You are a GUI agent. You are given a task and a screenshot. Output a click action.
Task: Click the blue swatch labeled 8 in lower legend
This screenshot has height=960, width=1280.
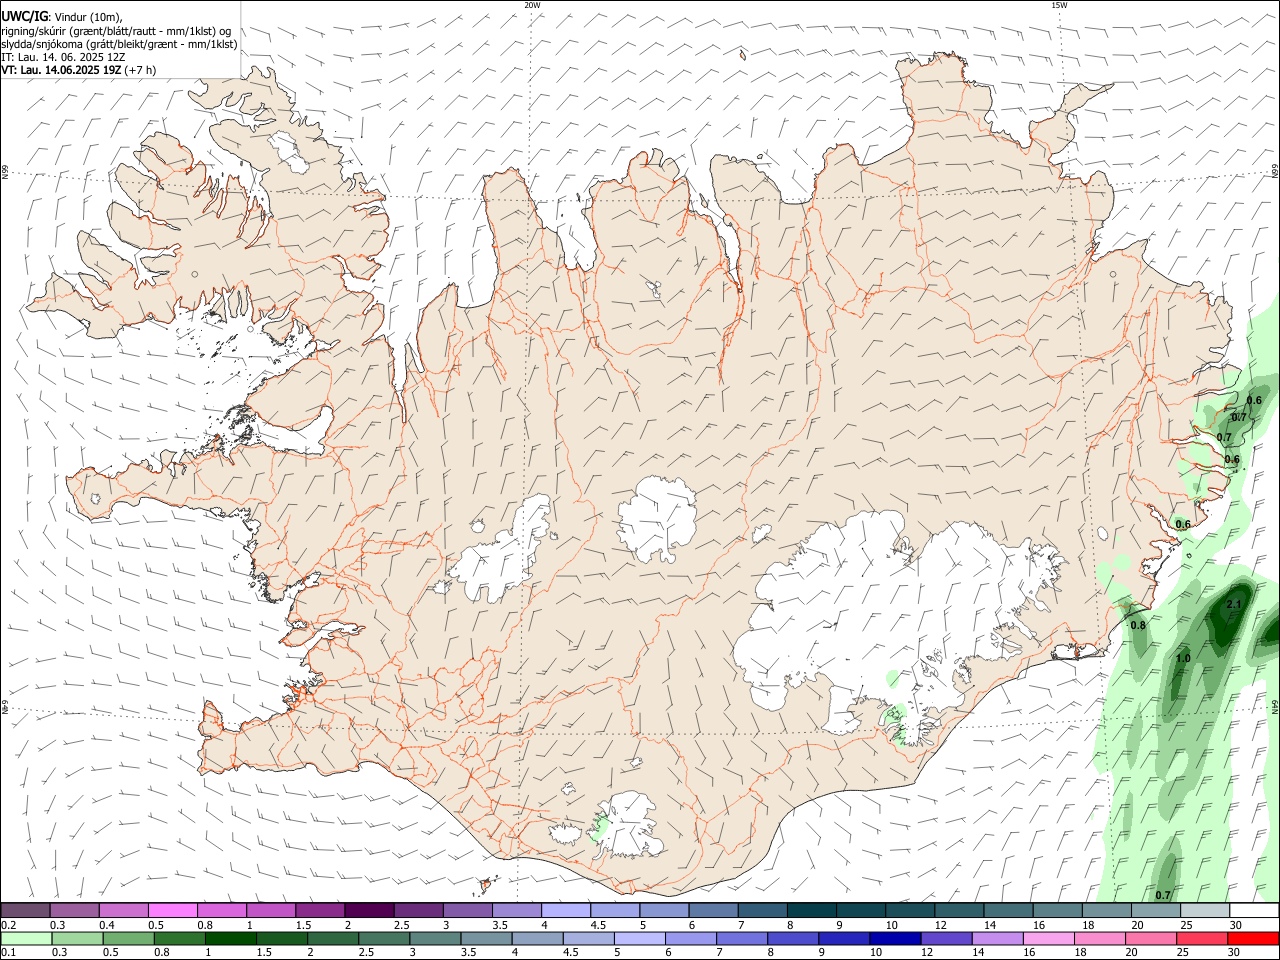click(793, 939)
